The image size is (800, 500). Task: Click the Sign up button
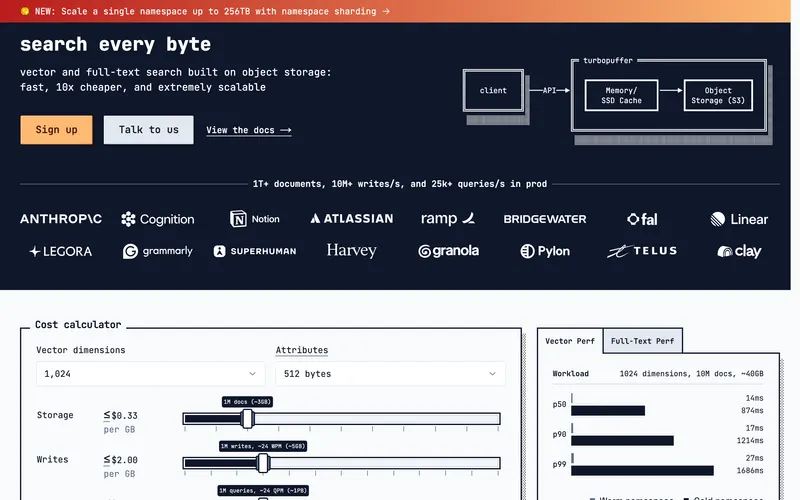tap(57, 130)
